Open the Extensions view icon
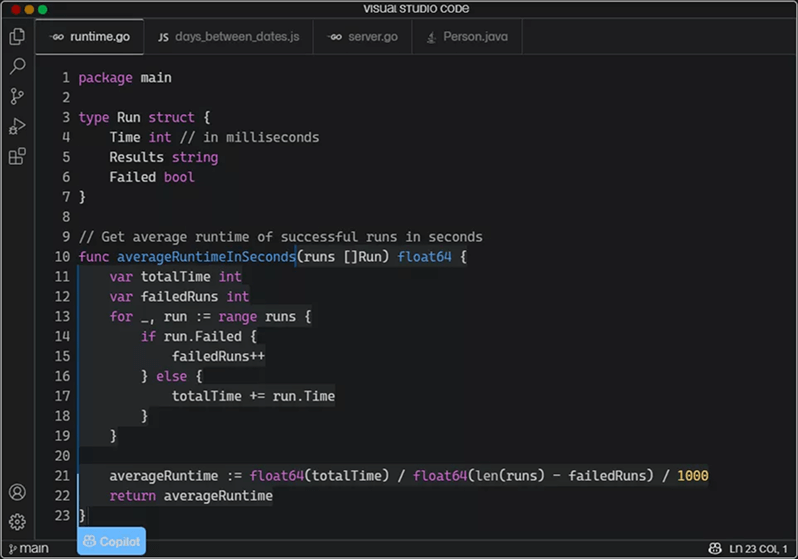 coord(17,157)
